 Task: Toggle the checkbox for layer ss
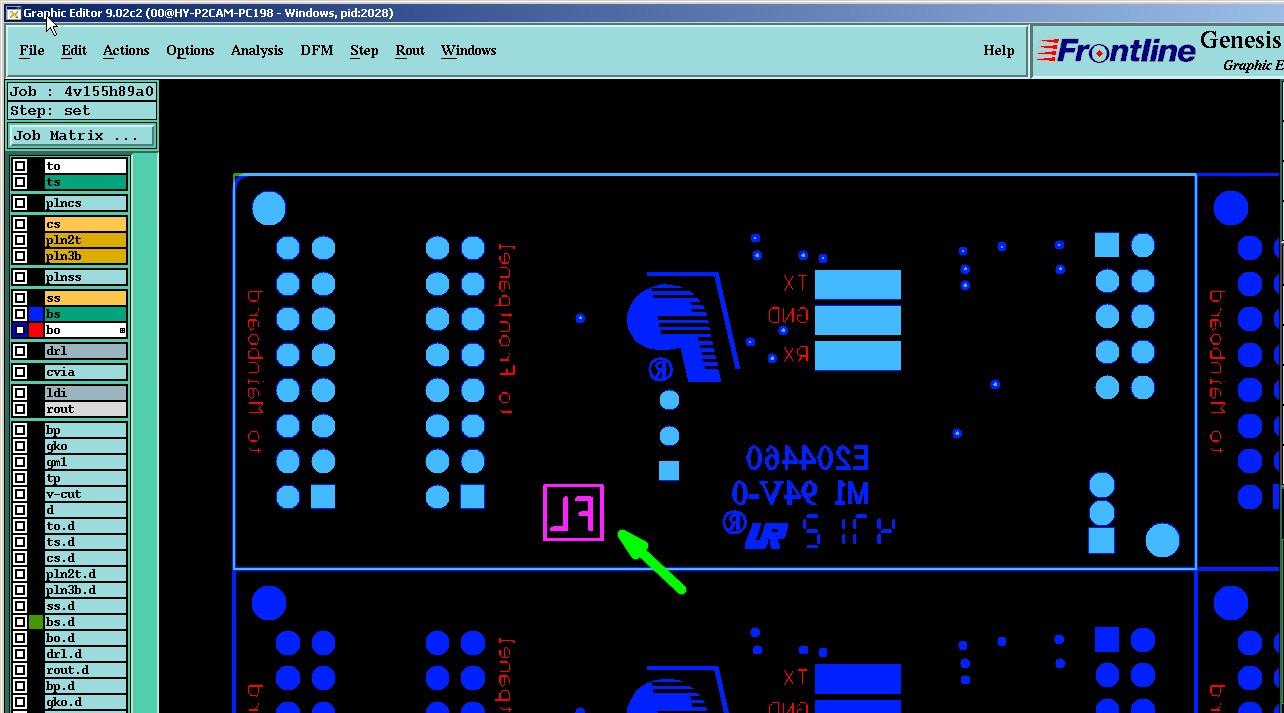coord(20,298)
